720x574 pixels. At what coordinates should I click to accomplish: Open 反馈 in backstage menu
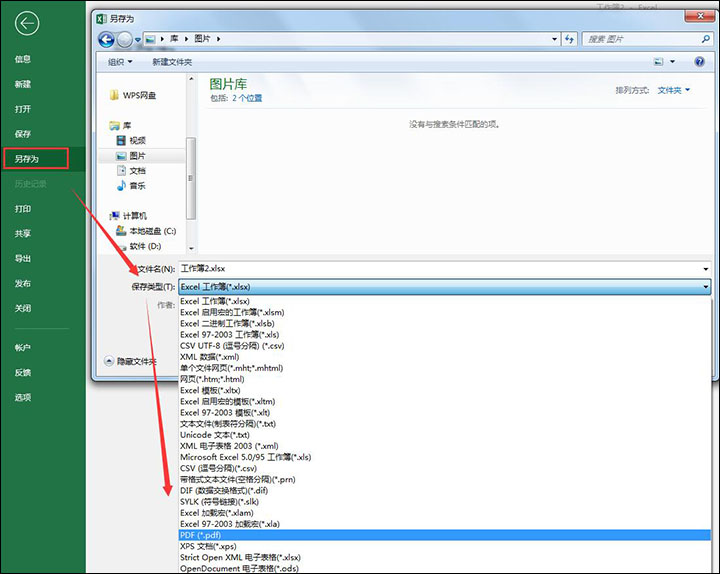22,372
